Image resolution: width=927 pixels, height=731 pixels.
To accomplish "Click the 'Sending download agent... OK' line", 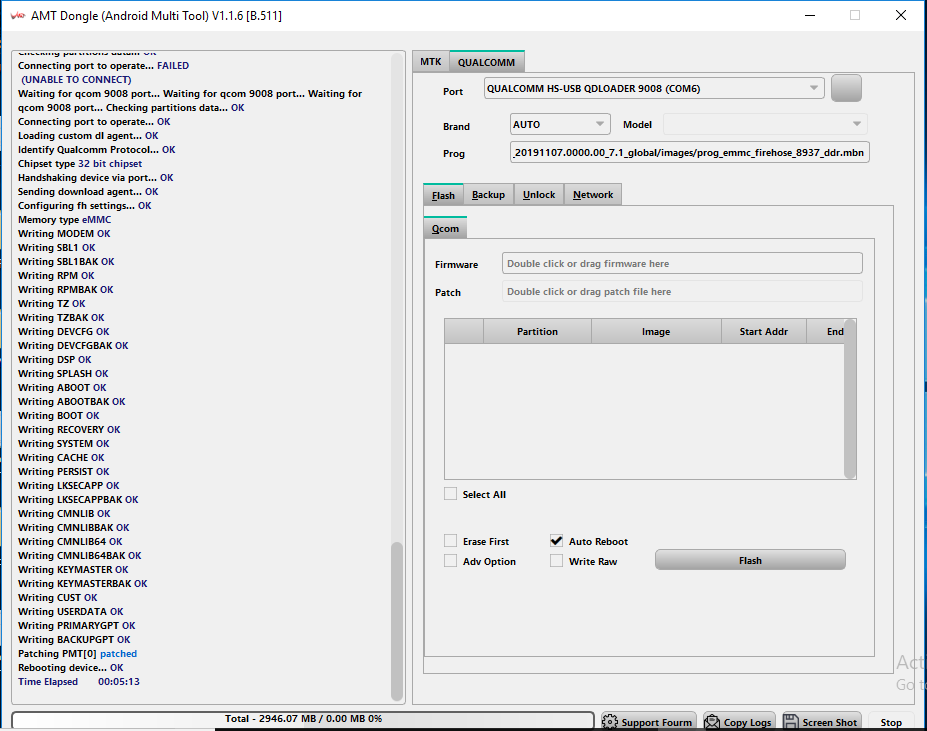I will point(88,192).
